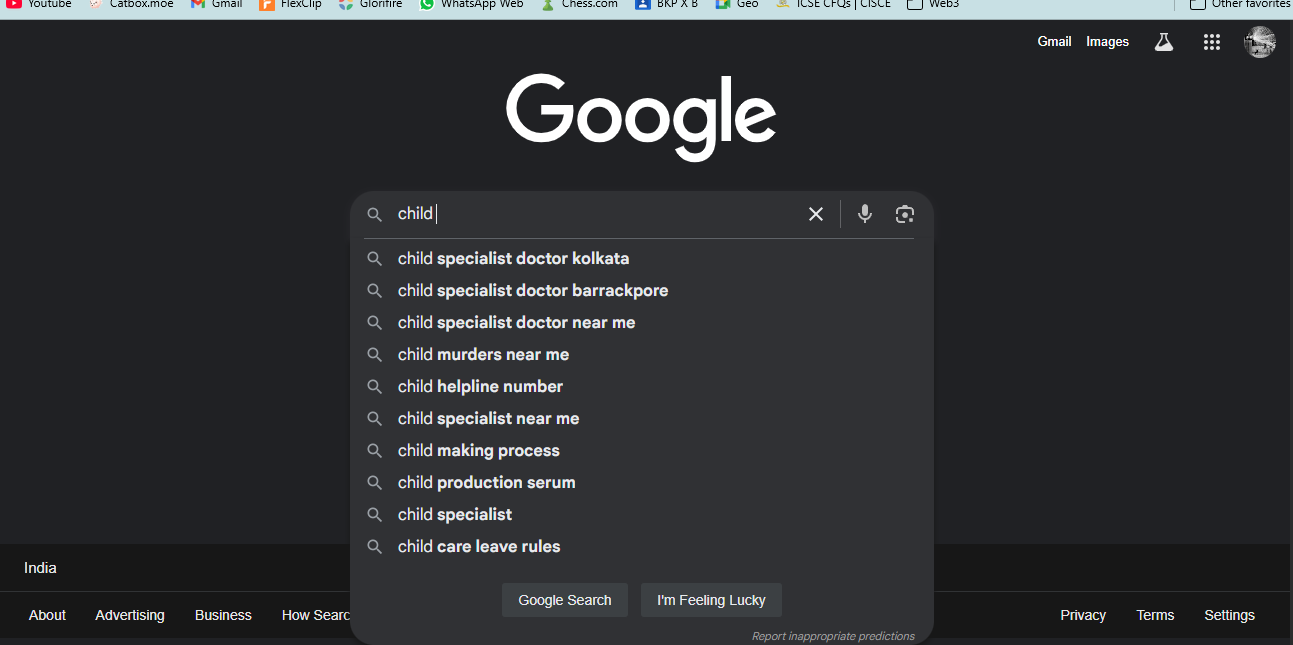Select 'child specialist doctor barrackpore' suggestion

tap(532, 291)
